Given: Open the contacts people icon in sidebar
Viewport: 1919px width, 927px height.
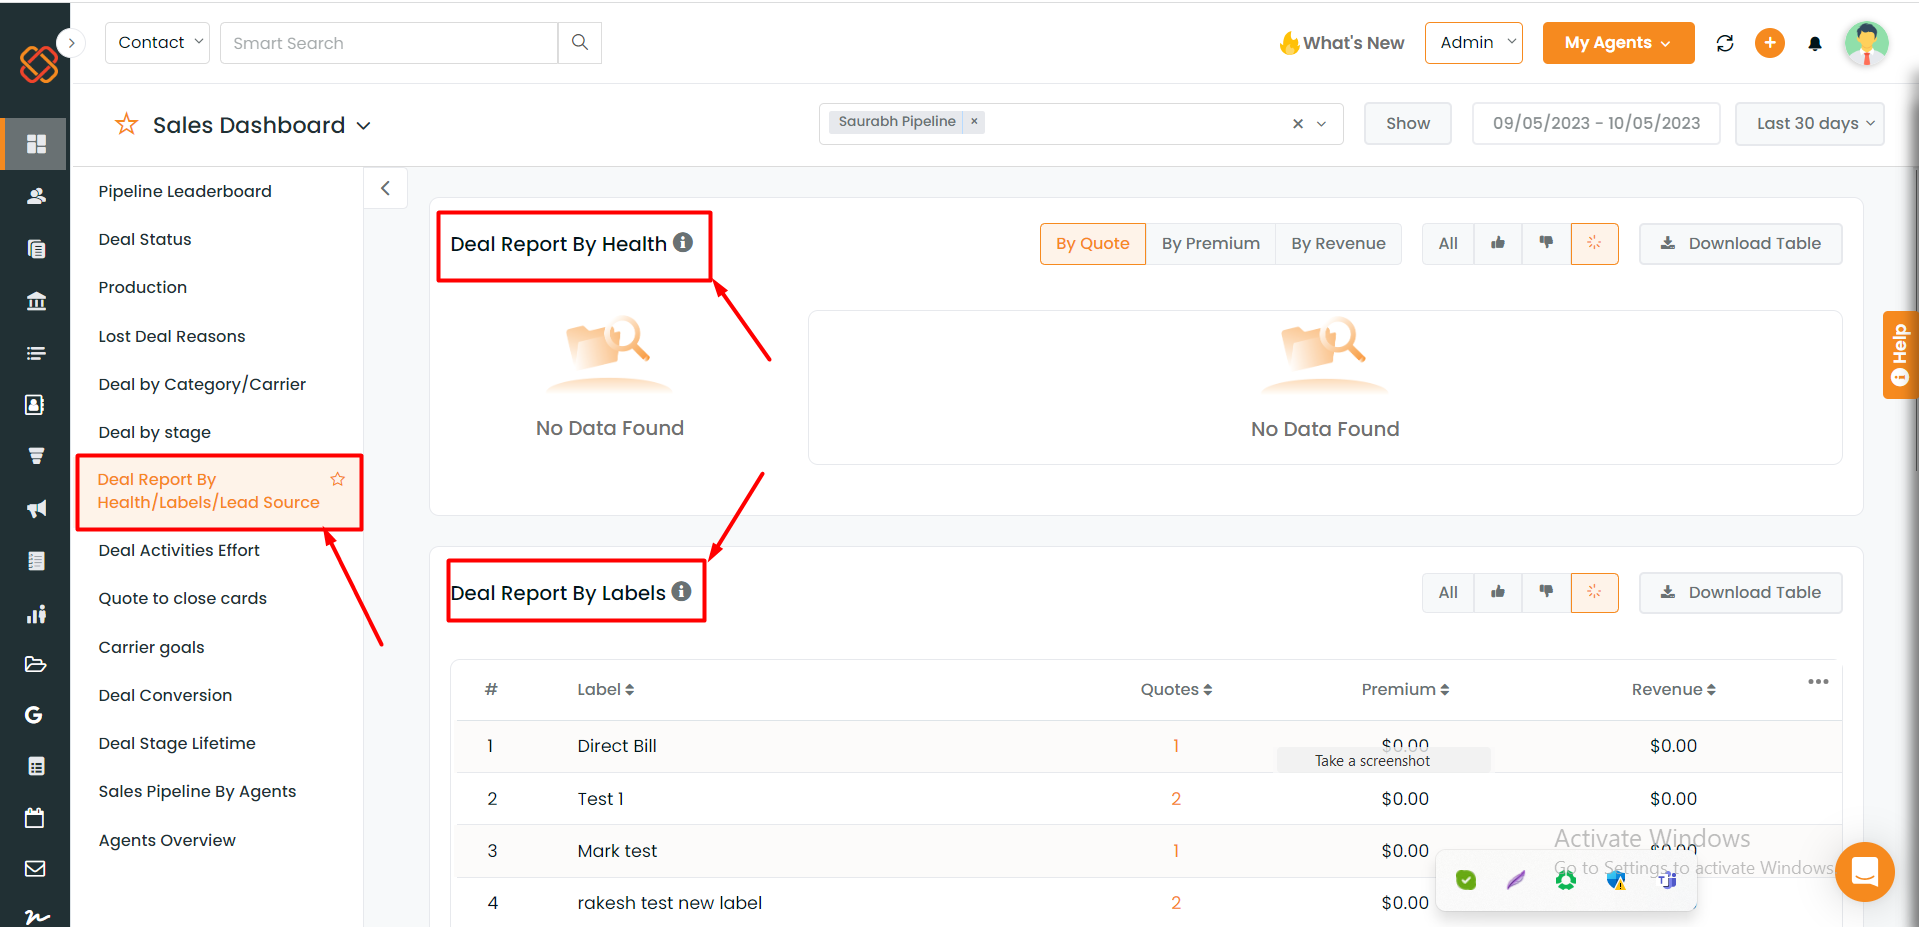Looking at the screenshot, I should (36, 196).
